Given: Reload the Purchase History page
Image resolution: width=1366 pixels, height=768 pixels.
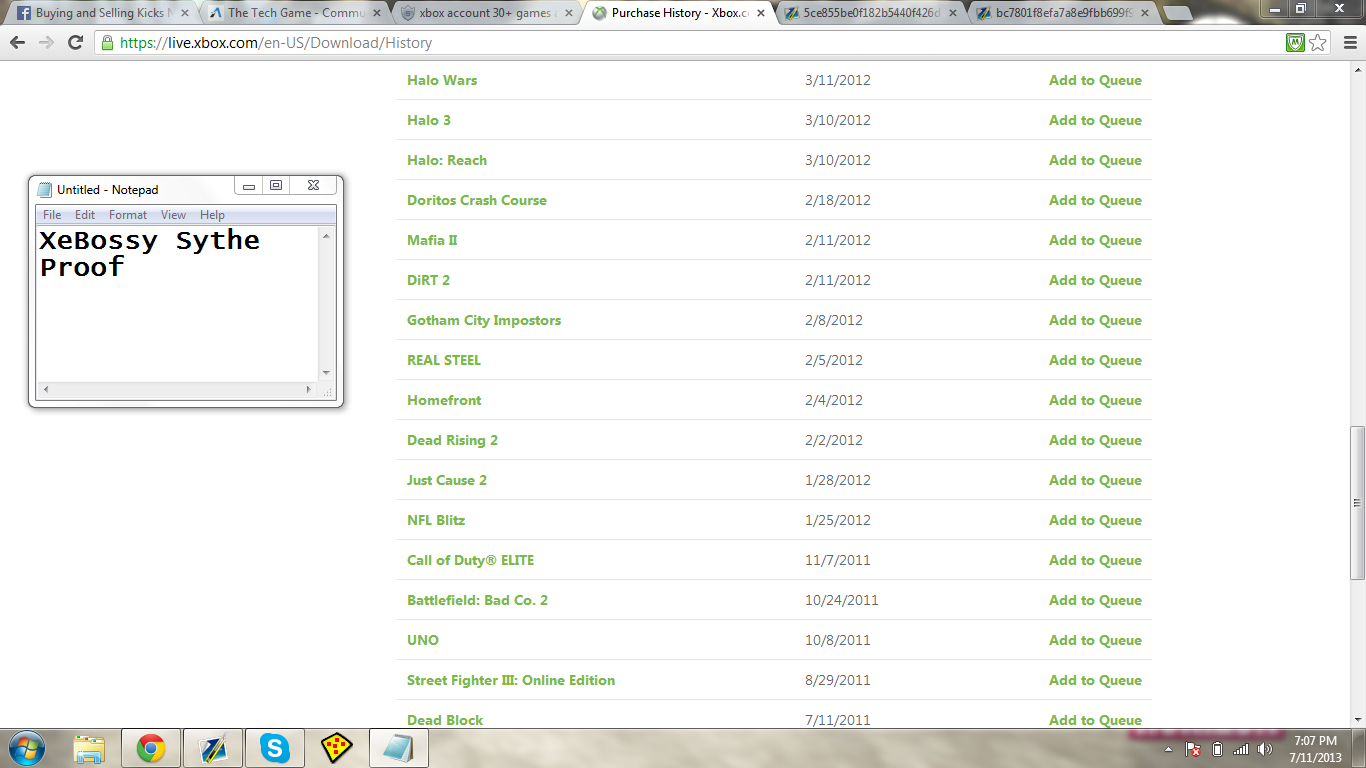Looking at the screenshot, I should [x=75, y=43].
